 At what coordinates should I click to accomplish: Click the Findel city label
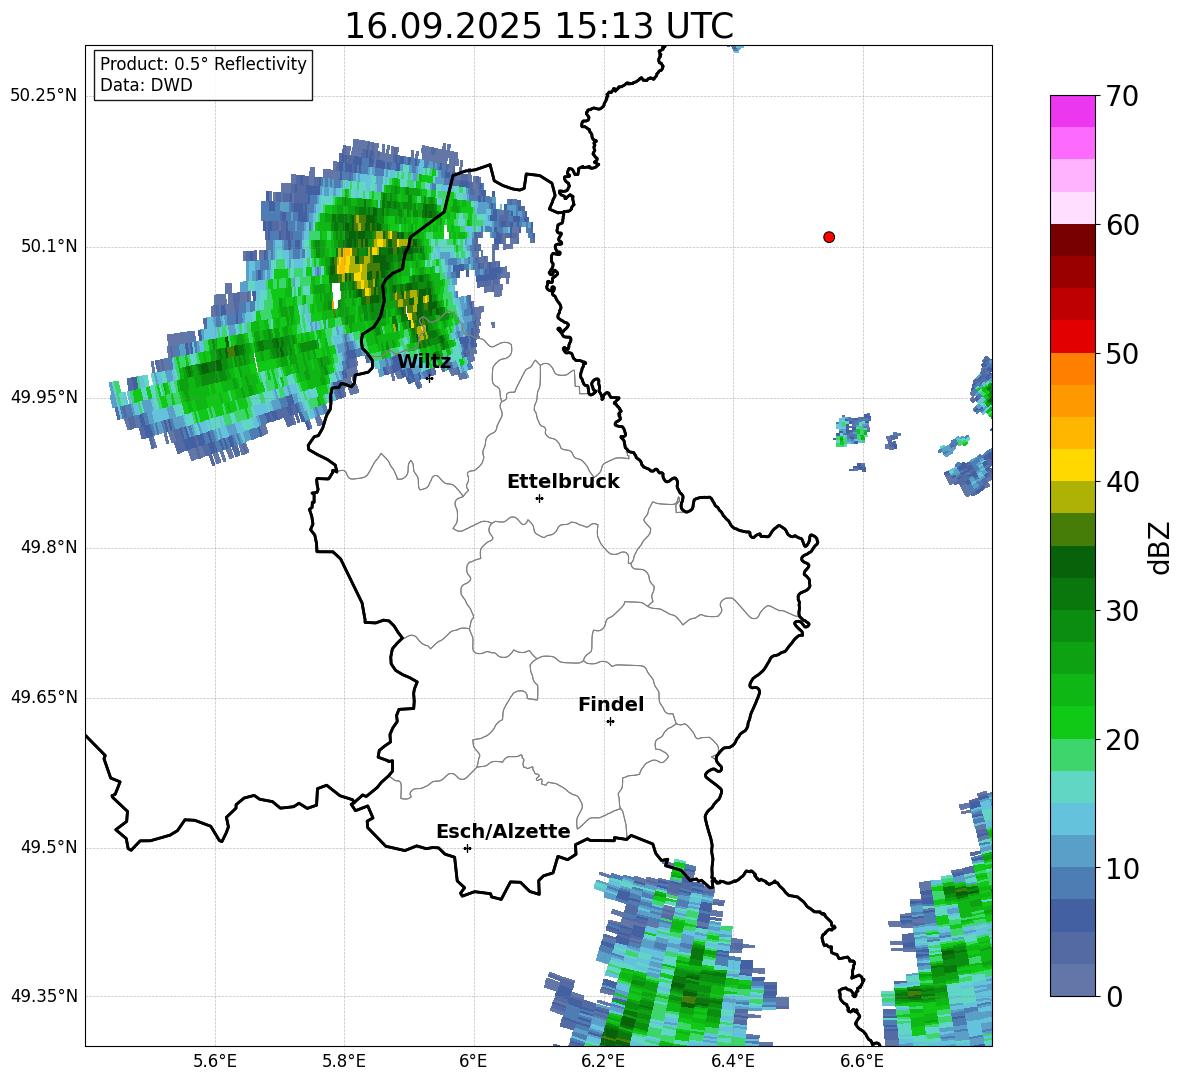(x=611, y=704)
